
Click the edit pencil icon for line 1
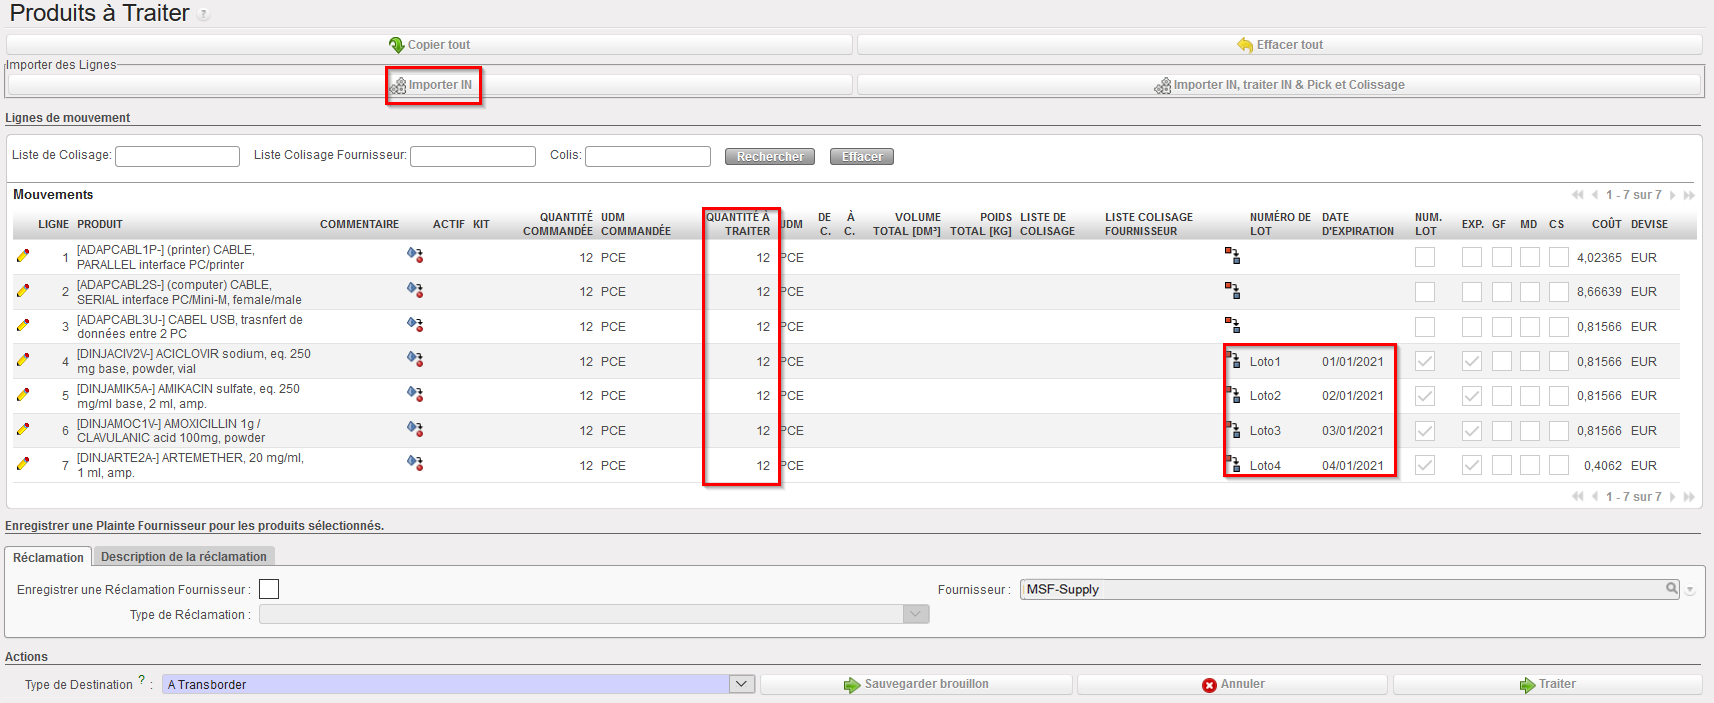[x=23, y=256]
